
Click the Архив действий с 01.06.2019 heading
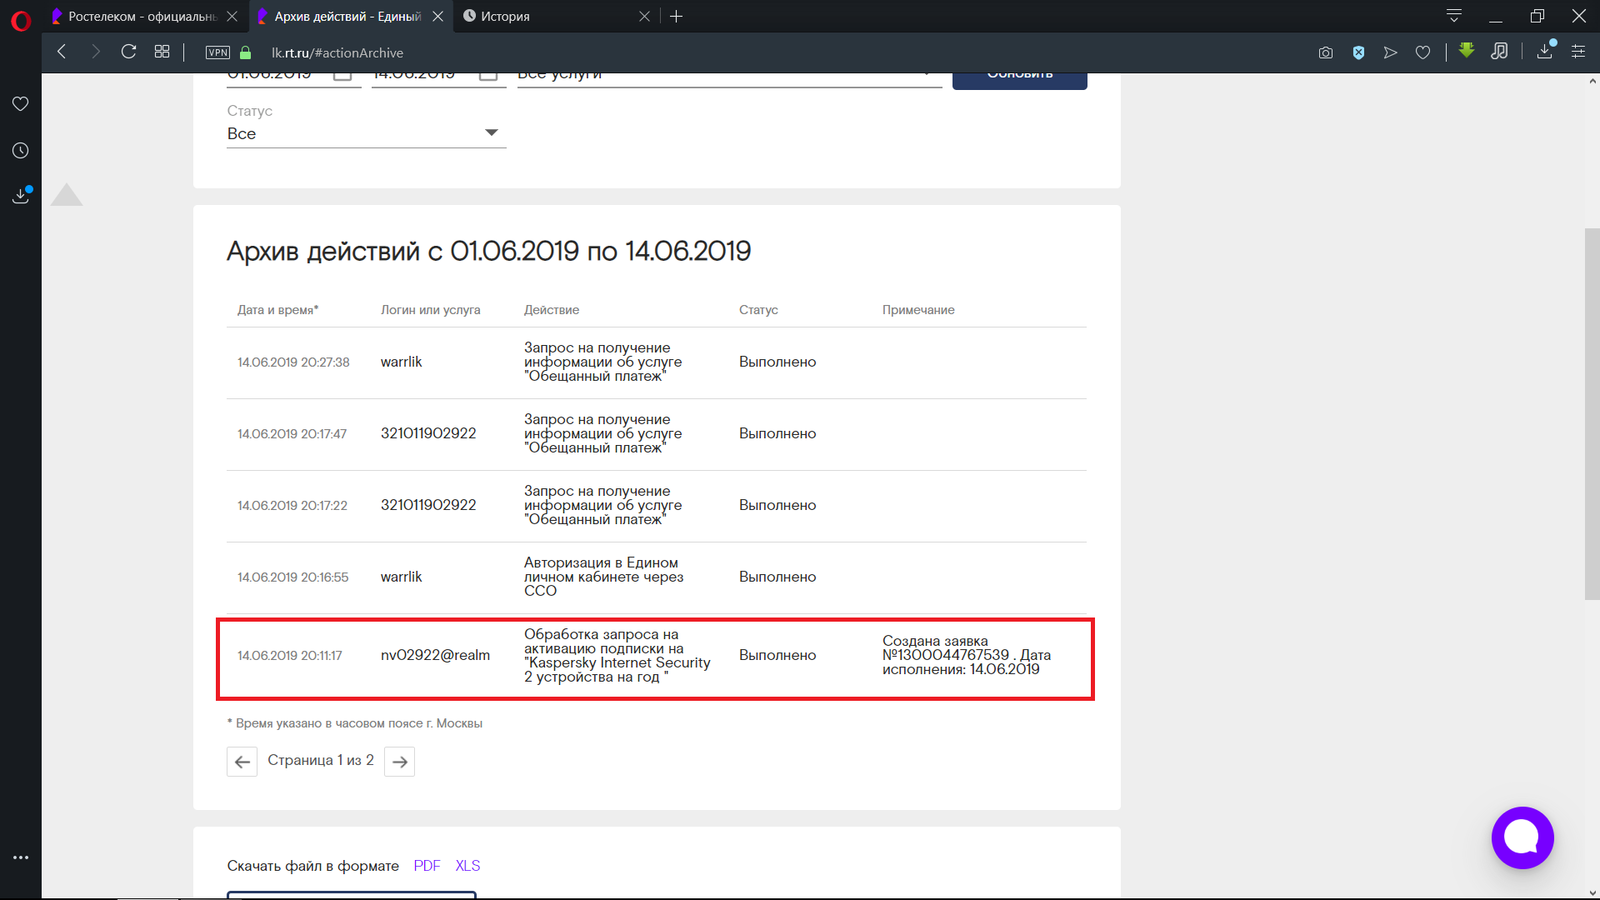pyautogui.click(x=488, y=251)
